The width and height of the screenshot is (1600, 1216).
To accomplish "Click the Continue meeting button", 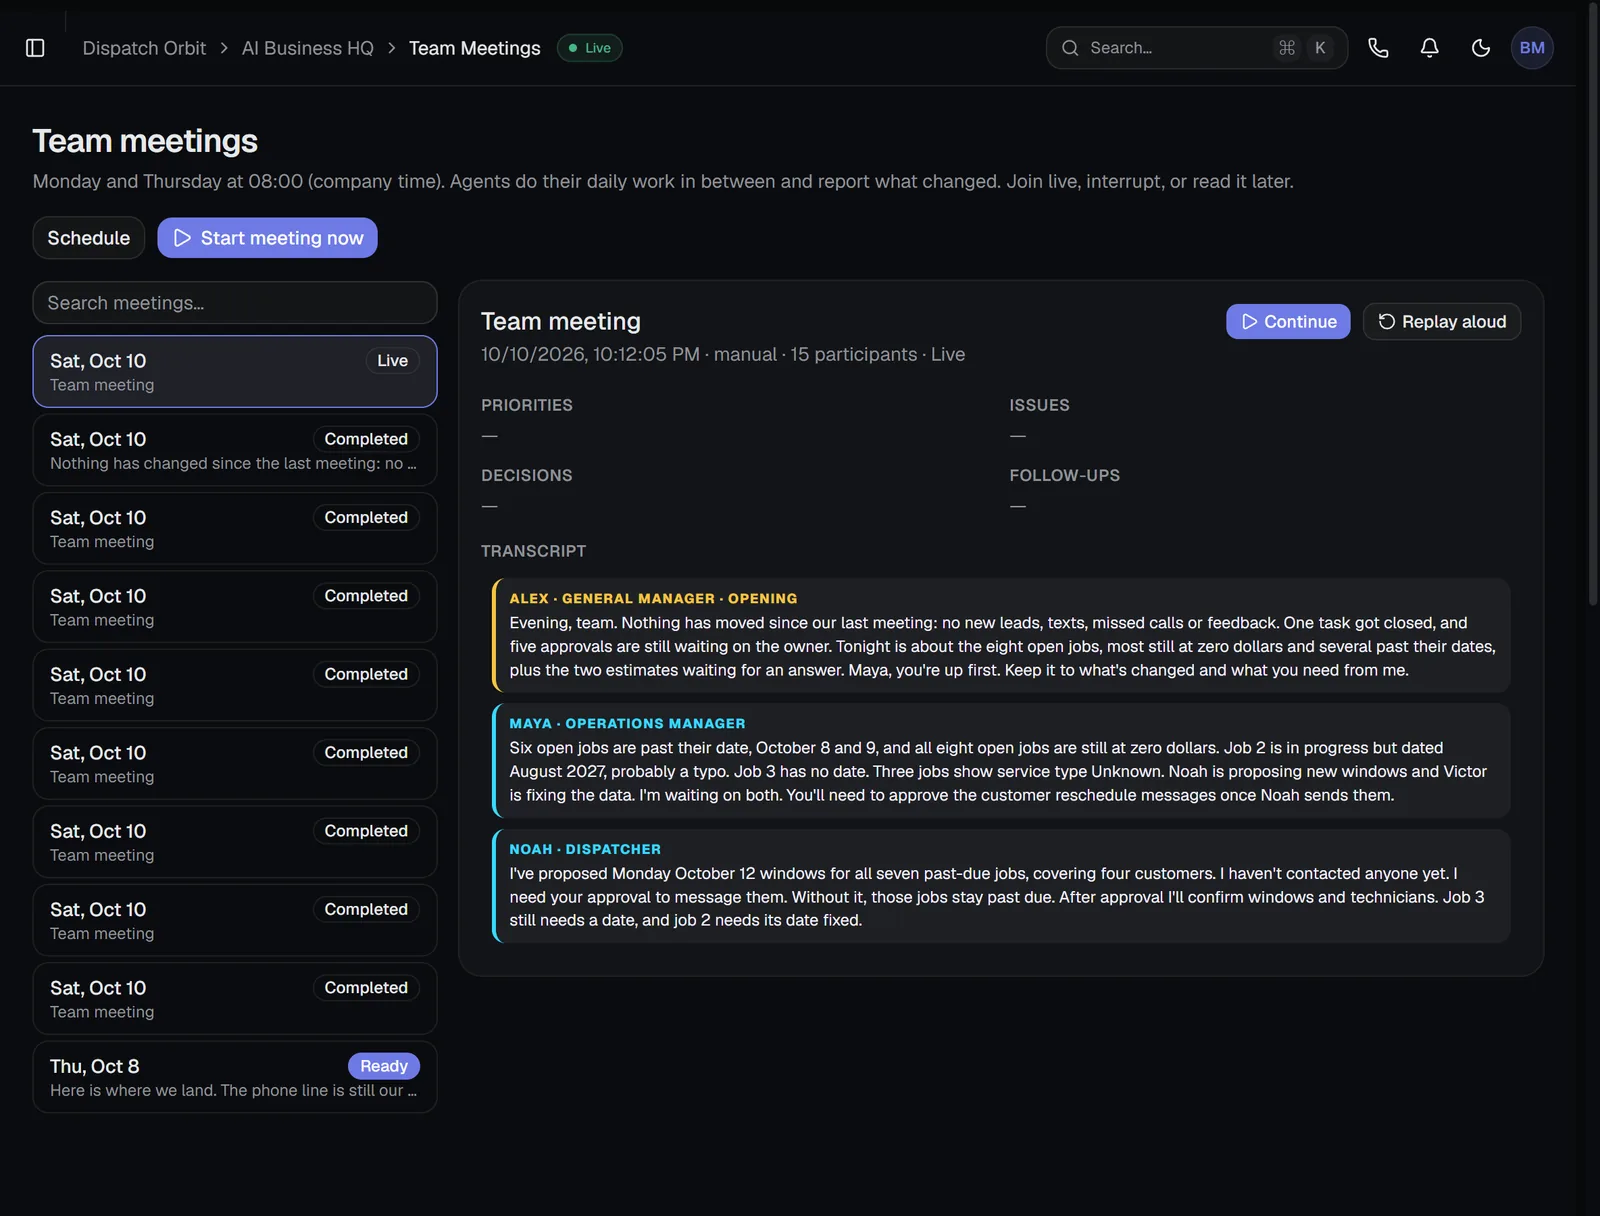I will click(1288, 322).
